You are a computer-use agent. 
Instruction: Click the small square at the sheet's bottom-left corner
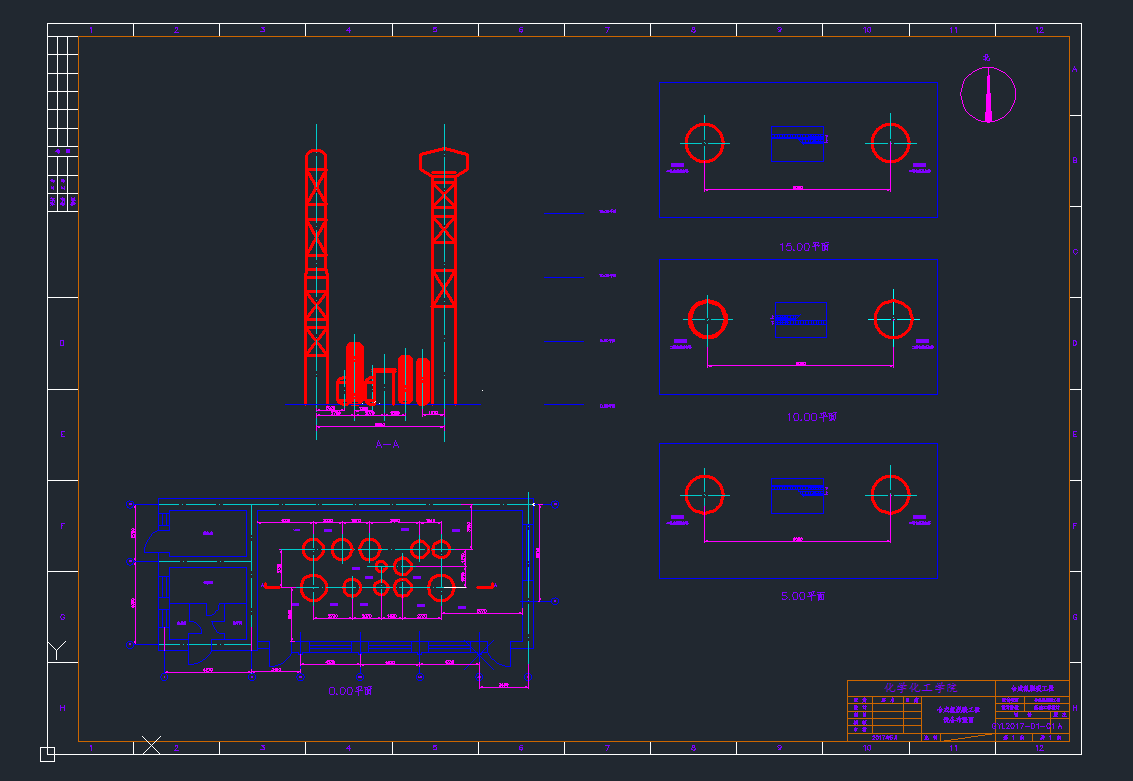click(46, 753)
